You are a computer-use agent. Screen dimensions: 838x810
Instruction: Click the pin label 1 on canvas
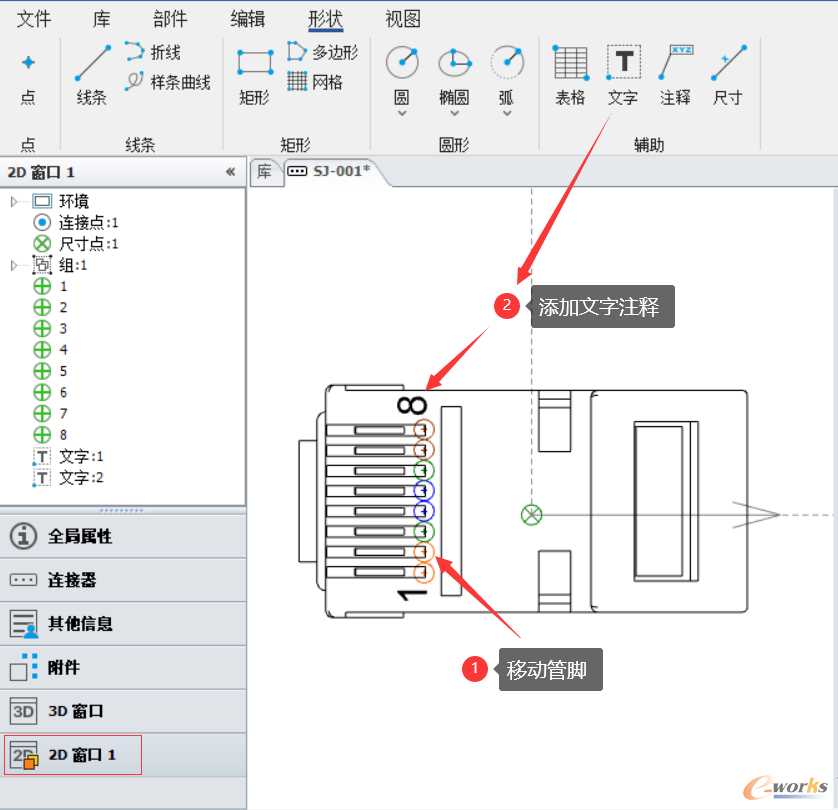coord(412,594)
